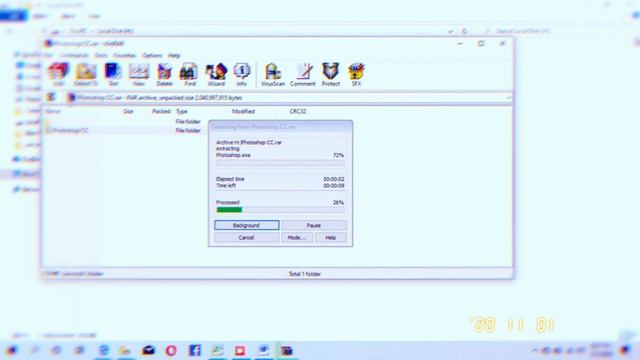
Task: Click the Extract To toolbar icon
Action: (x=86, y=74)
